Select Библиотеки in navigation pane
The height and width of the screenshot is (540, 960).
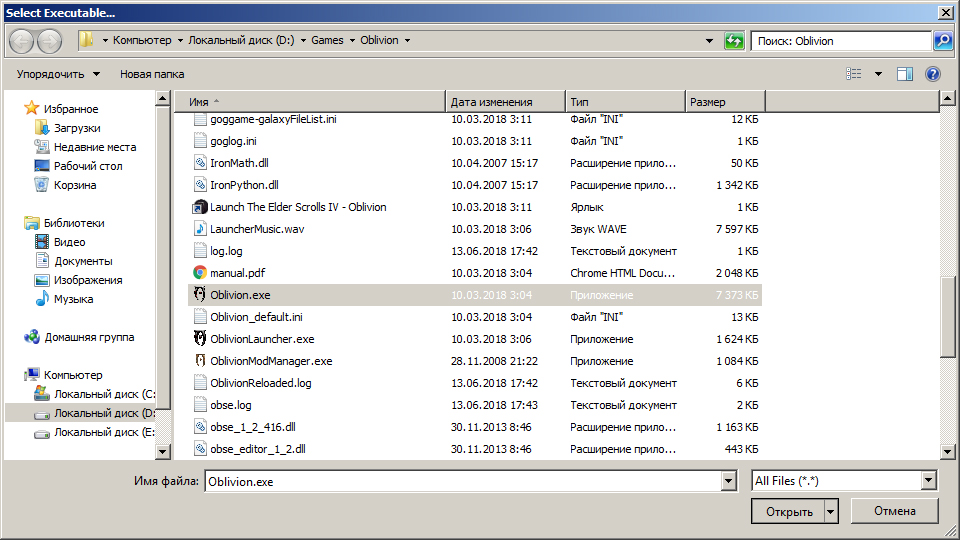click(73, 223)
